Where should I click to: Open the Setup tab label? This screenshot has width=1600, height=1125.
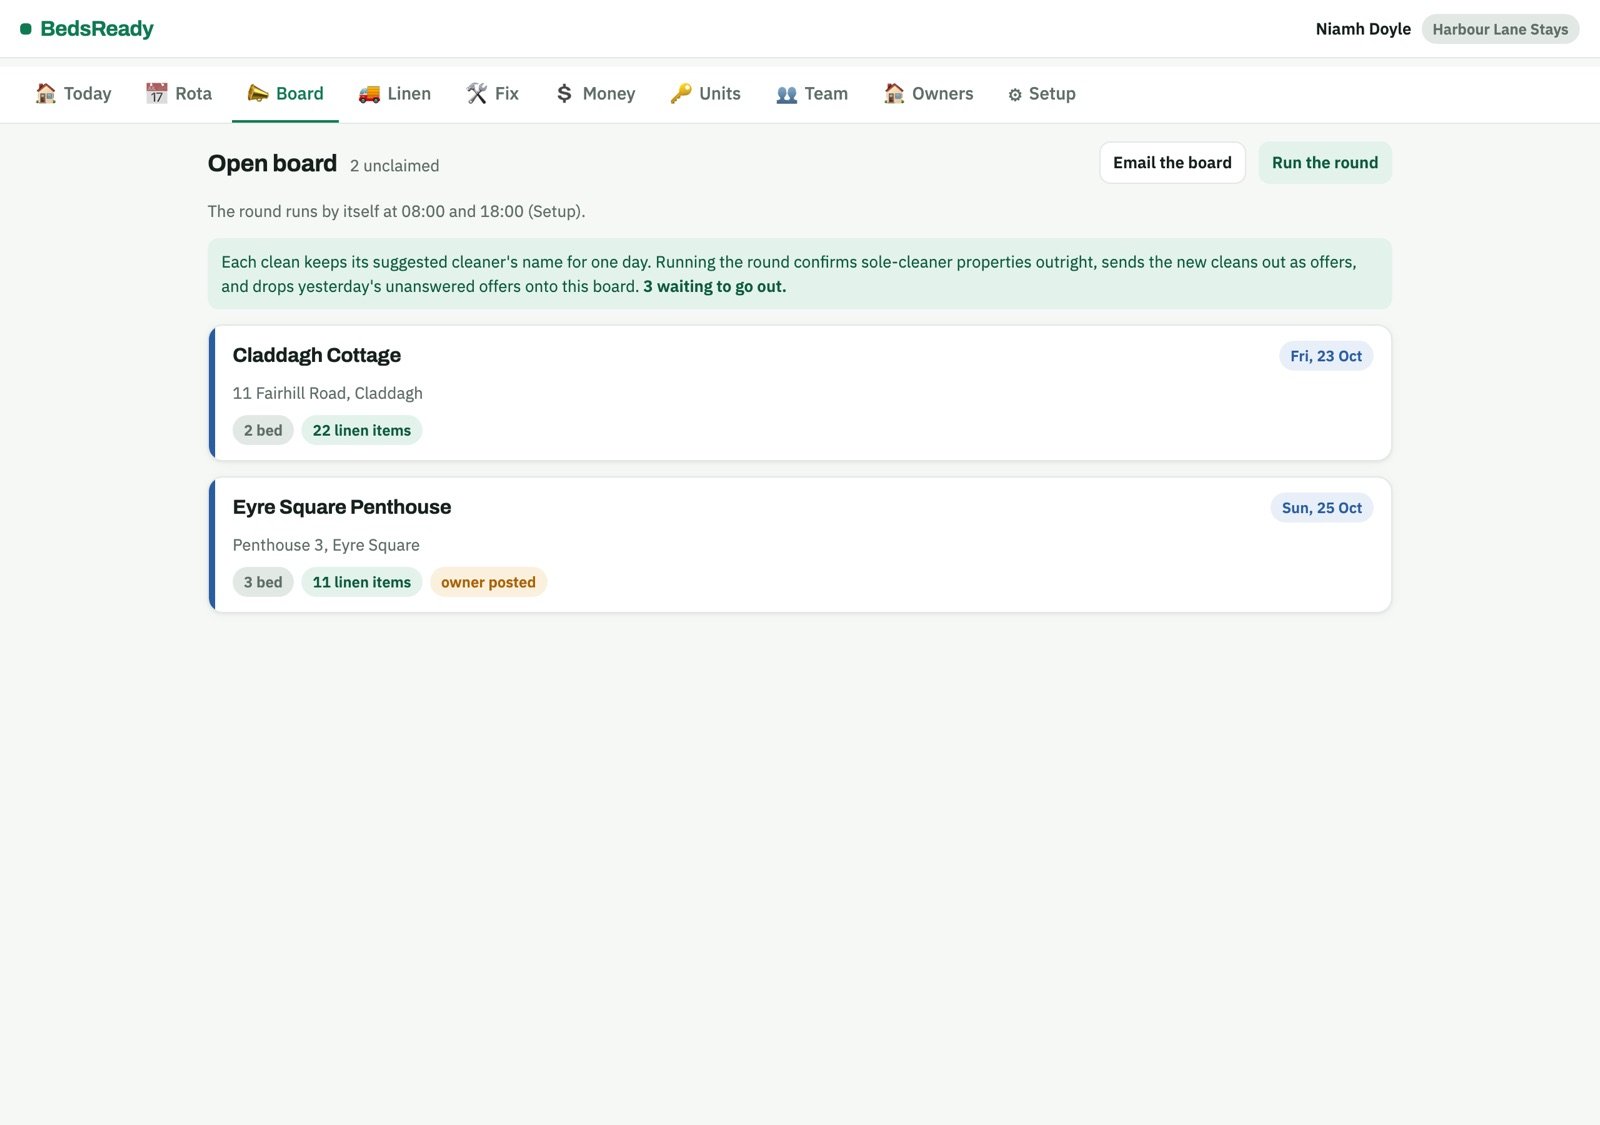1052,94
